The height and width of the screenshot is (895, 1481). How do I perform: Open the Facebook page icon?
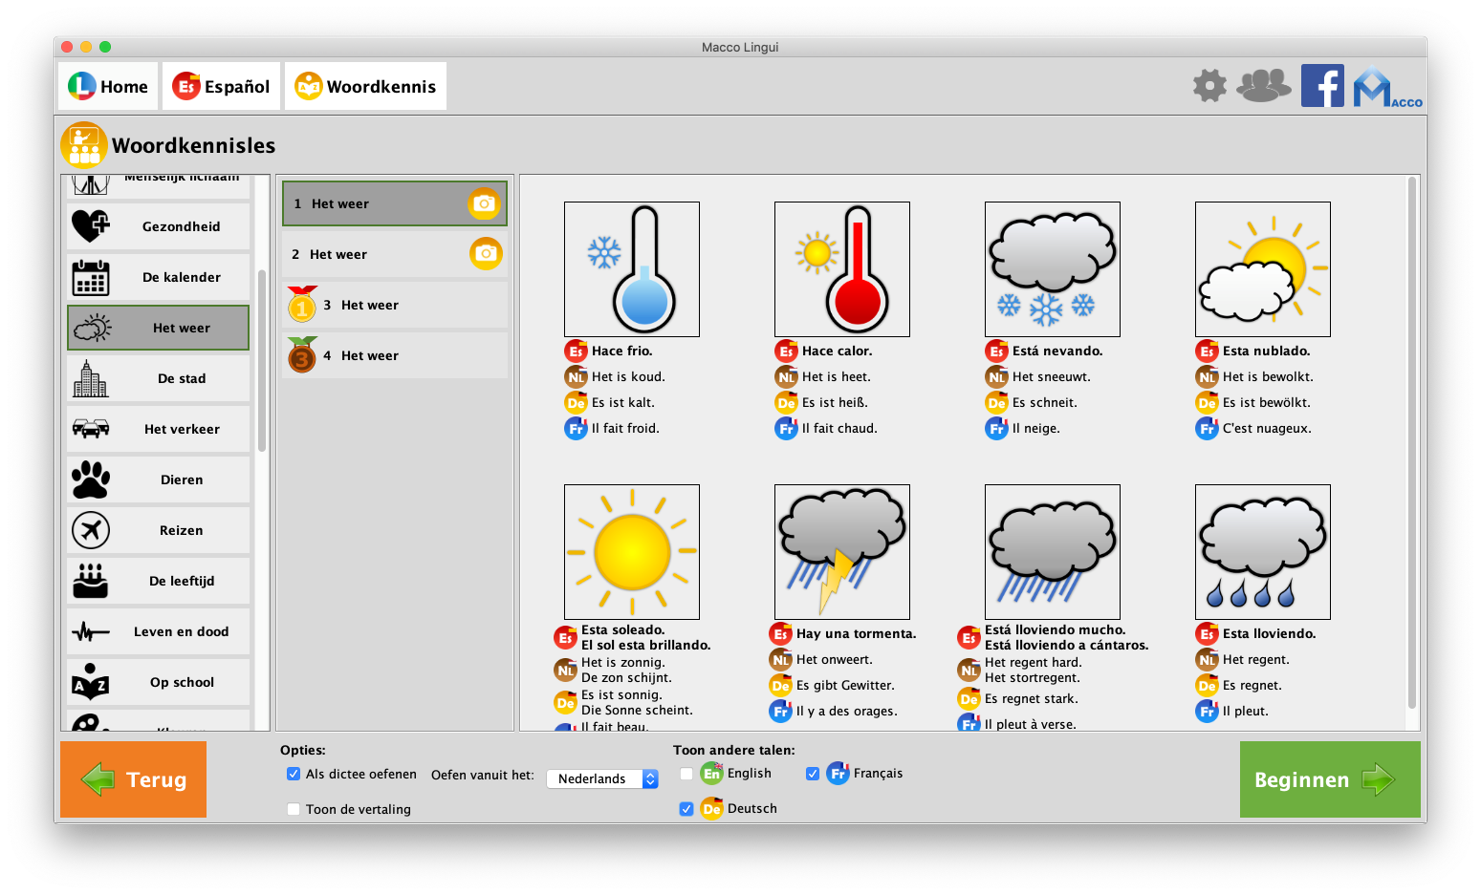[x=1322, y=86]
